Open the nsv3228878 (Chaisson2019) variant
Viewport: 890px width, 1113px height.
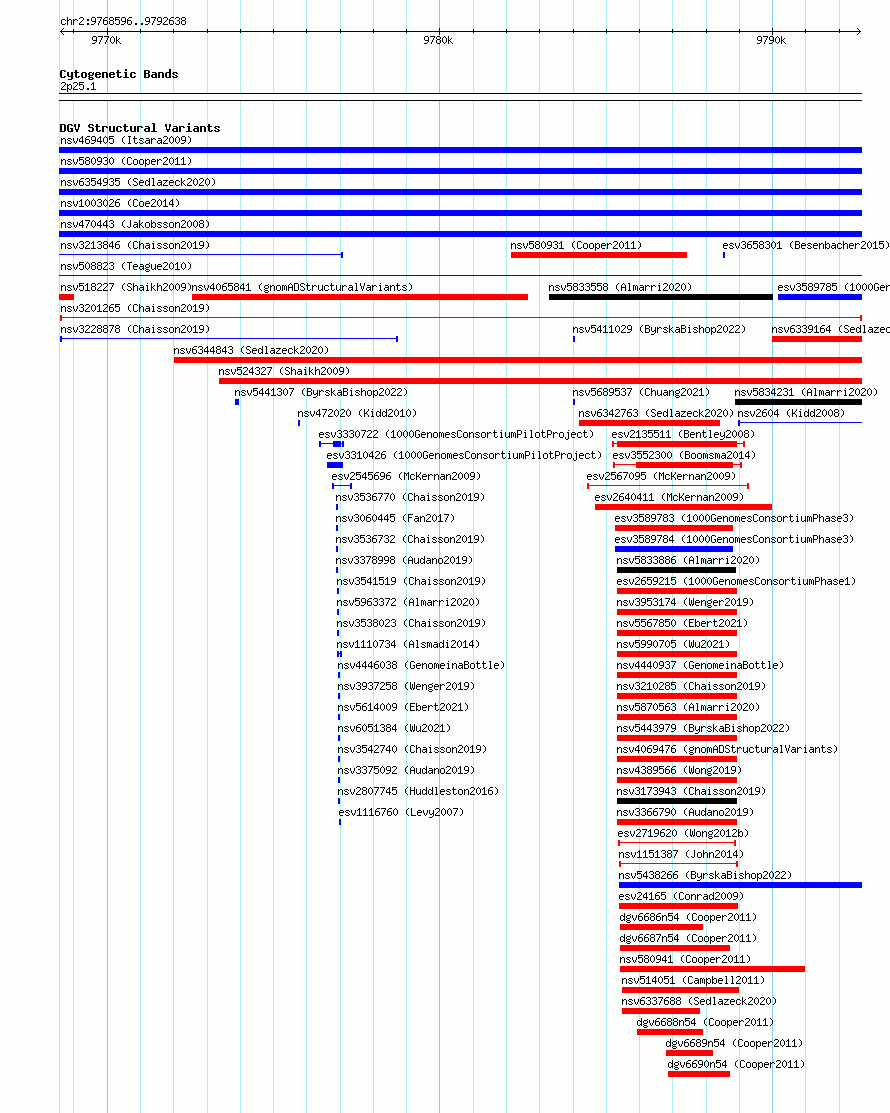point(135,329)
